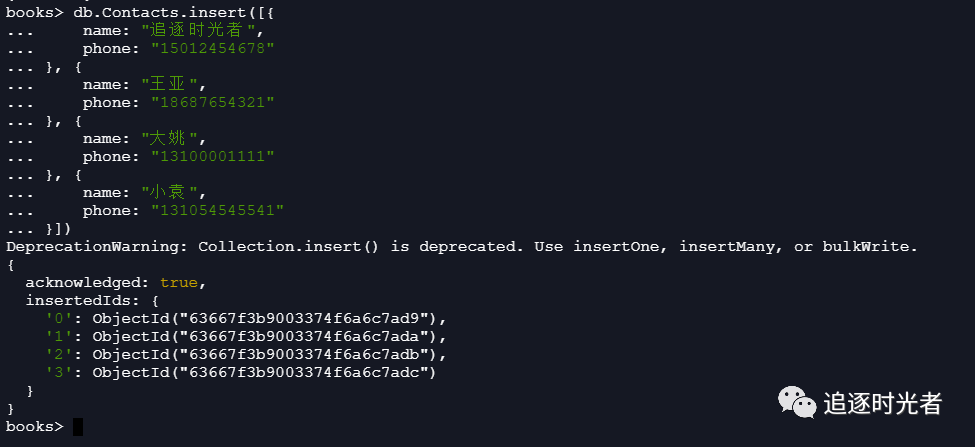Click the ObjectId ending in 7ada

(x=268, y=336)
